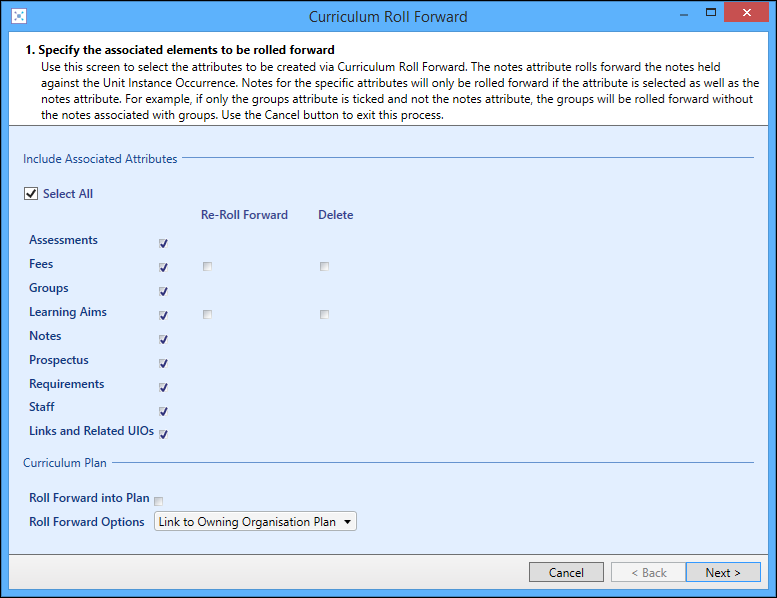Enable Delete for Learning Aims
This screenshot has width=777, height=598.
(324, 315)
